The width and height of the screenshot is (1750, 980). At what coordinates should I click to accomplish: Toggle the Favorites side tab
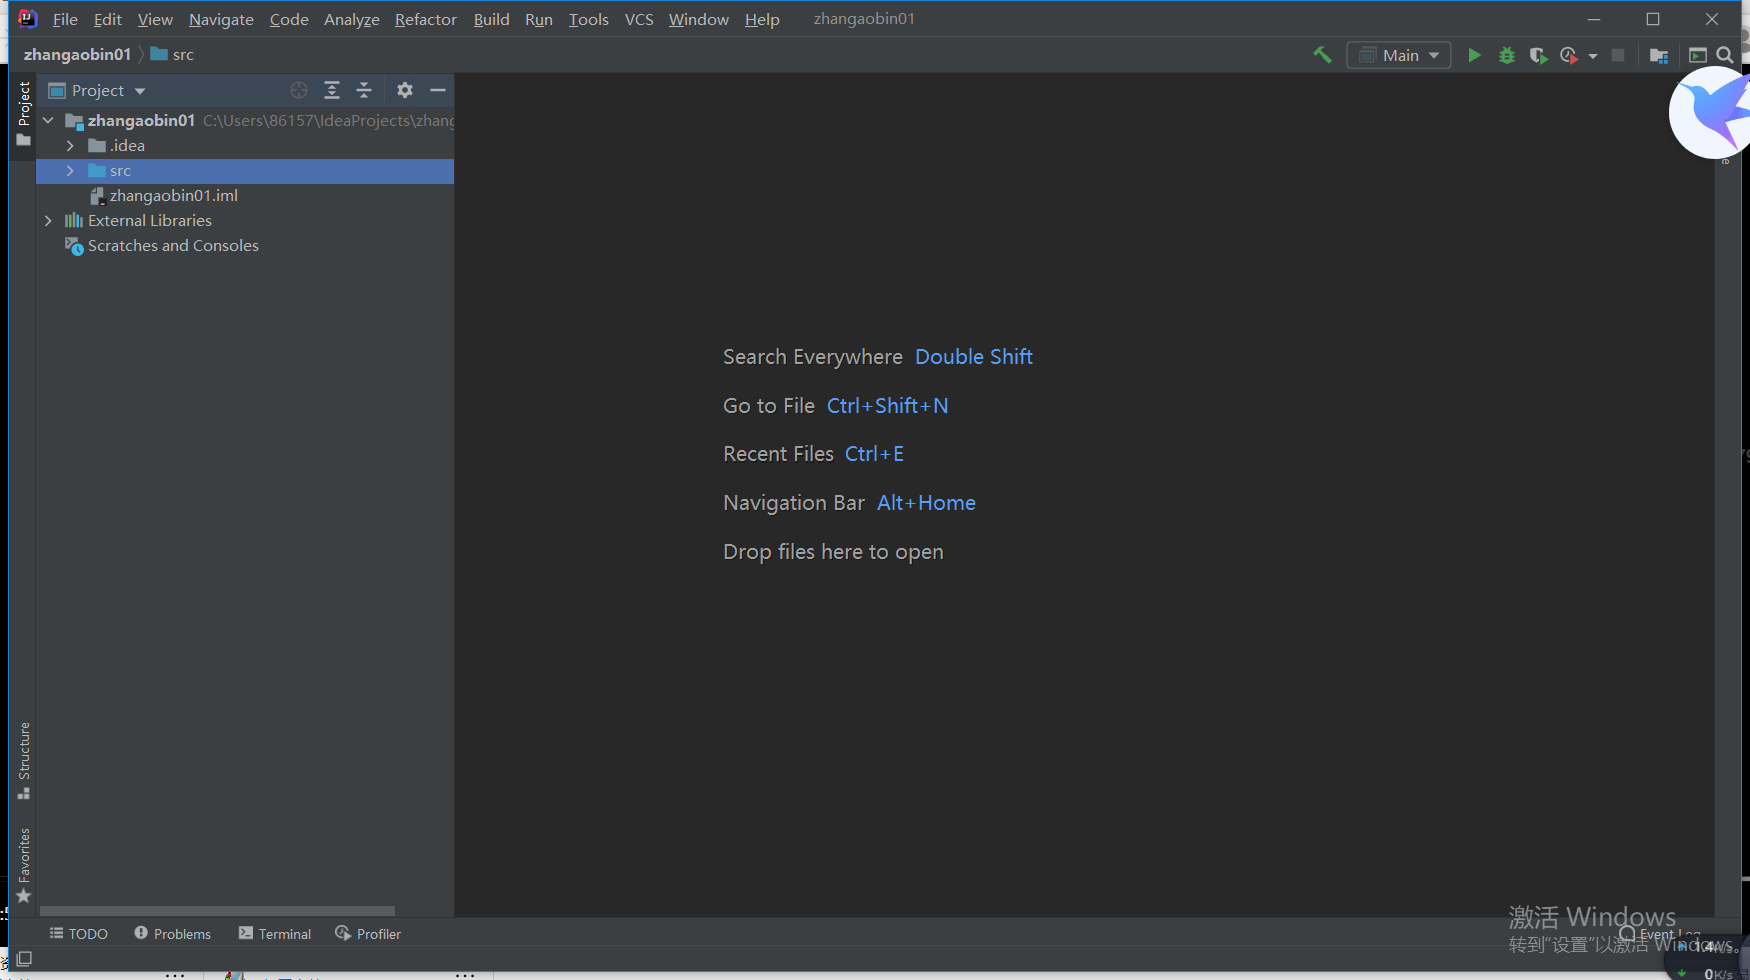click(x=24, y=865)
